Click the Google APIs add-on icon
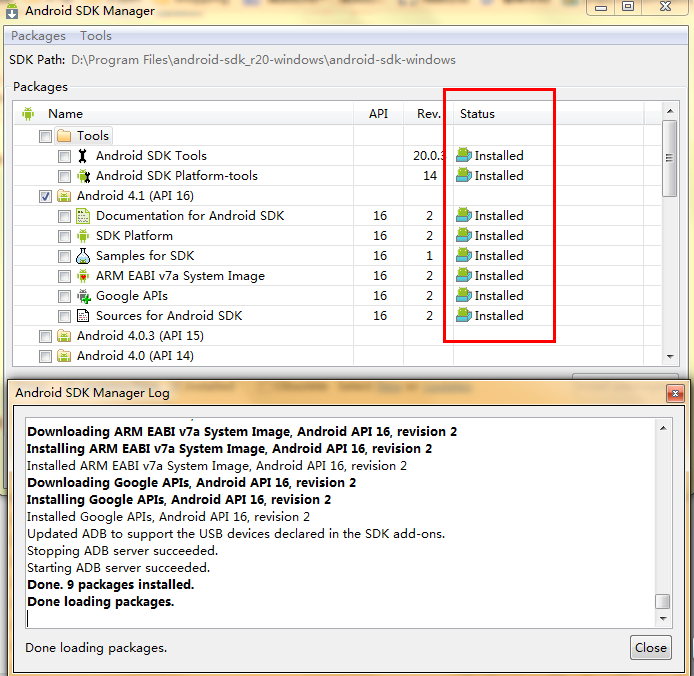 click(83, 296)
